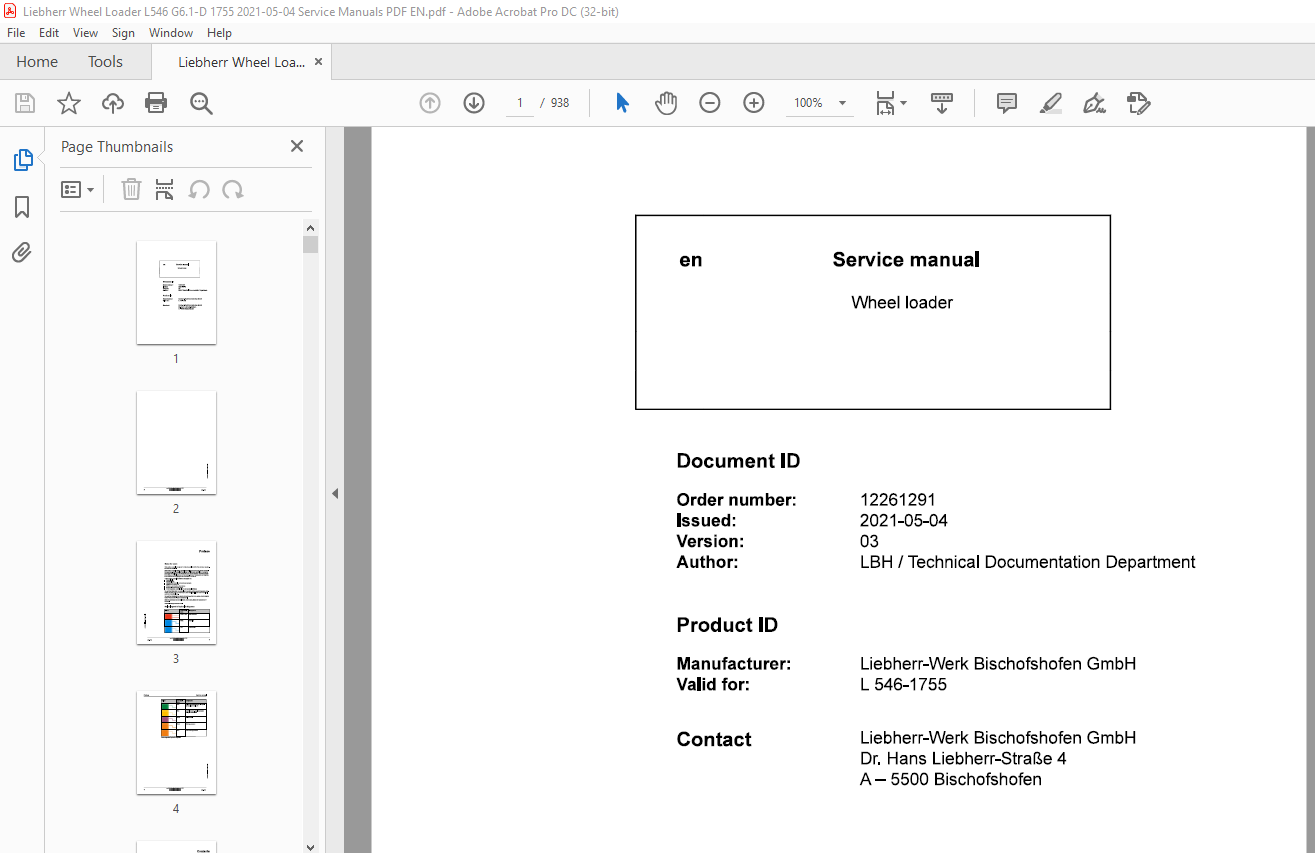This screenshot has width=1315, height=853.
Task: Zoom out with minus icon
Action: click(x=710, y=103)
